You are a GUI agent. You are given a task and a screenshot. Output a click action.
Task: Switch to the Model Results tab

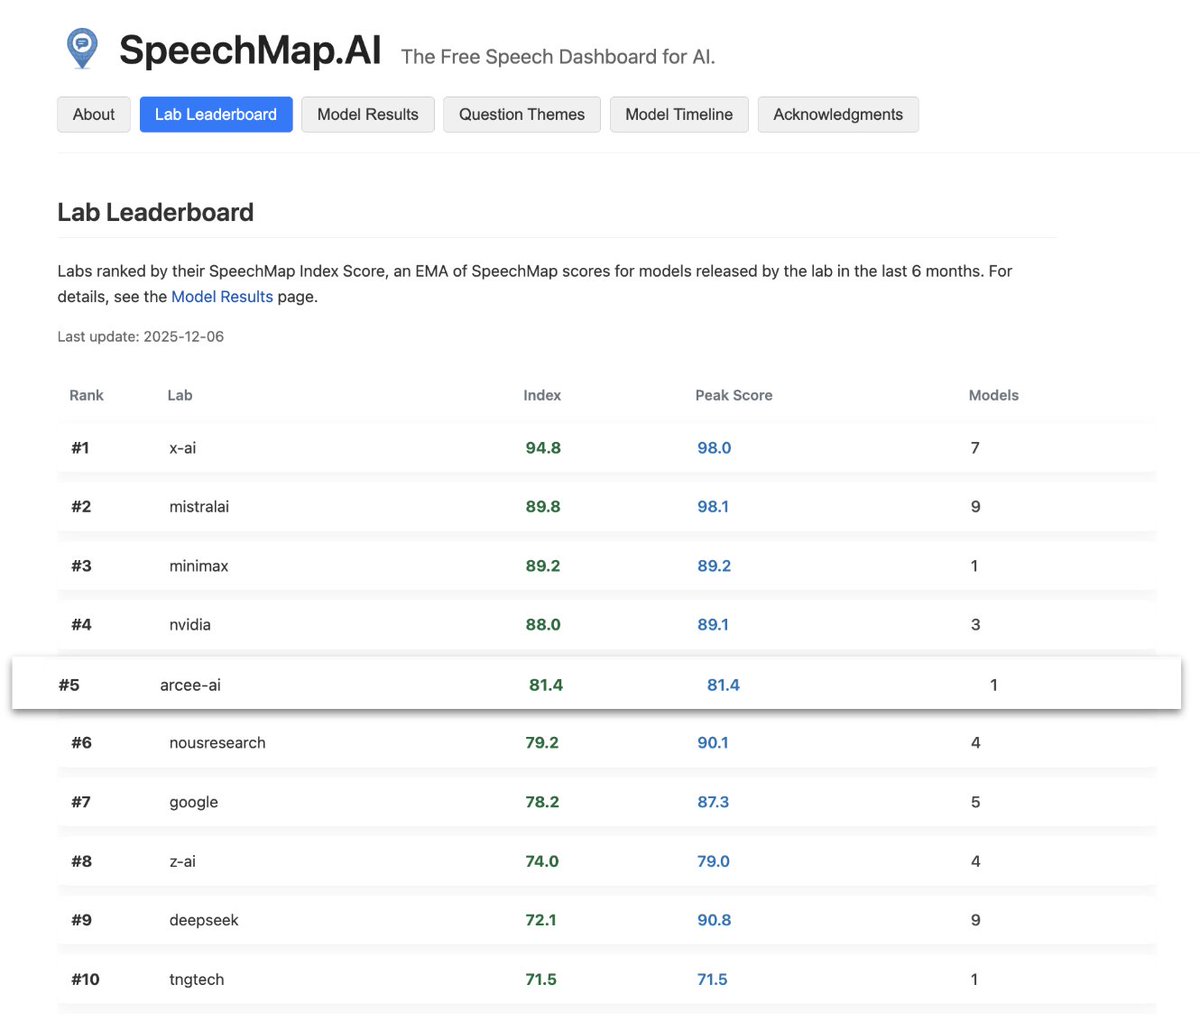click(368, 114)
